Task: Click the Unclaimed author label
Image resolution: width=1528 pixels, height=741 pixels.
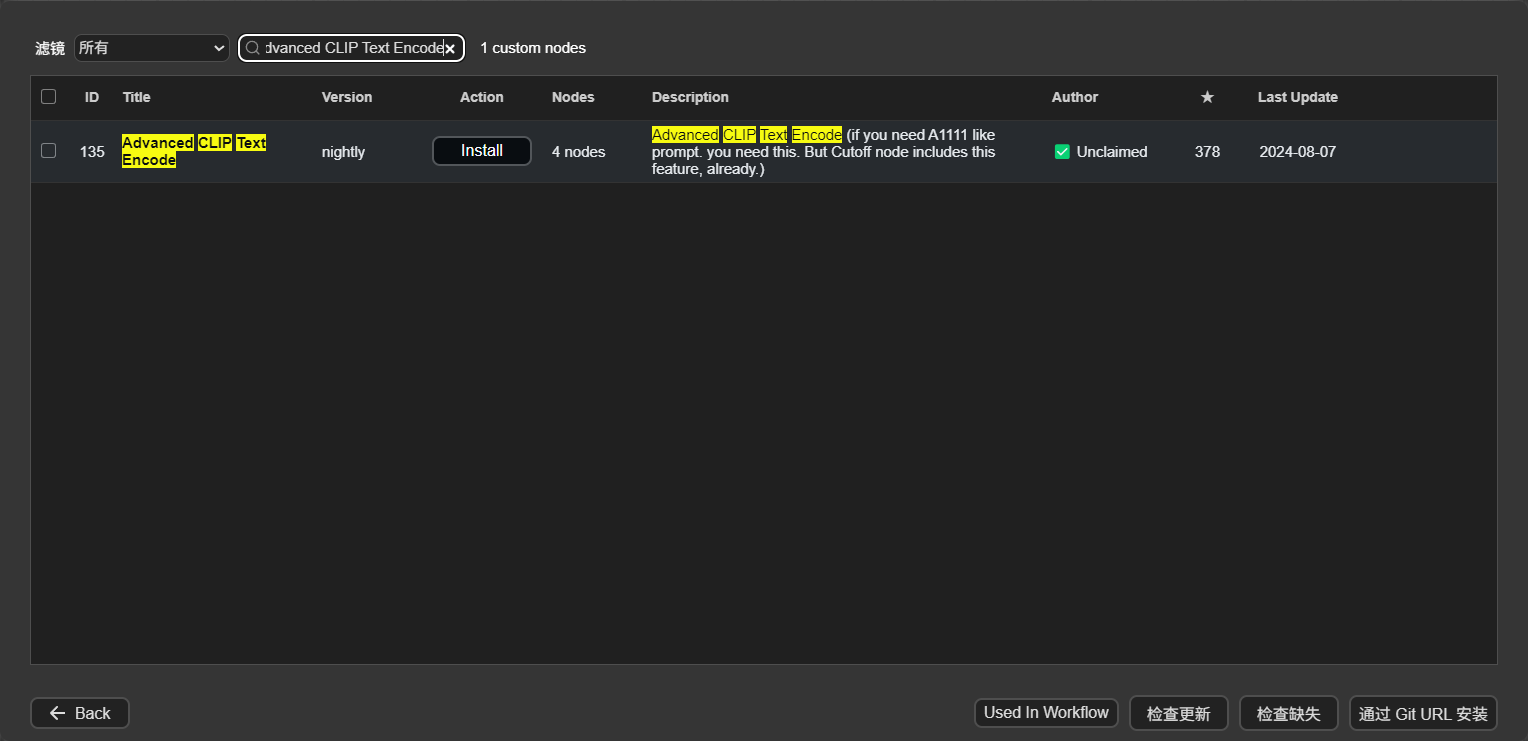Action: (1112, 152)
